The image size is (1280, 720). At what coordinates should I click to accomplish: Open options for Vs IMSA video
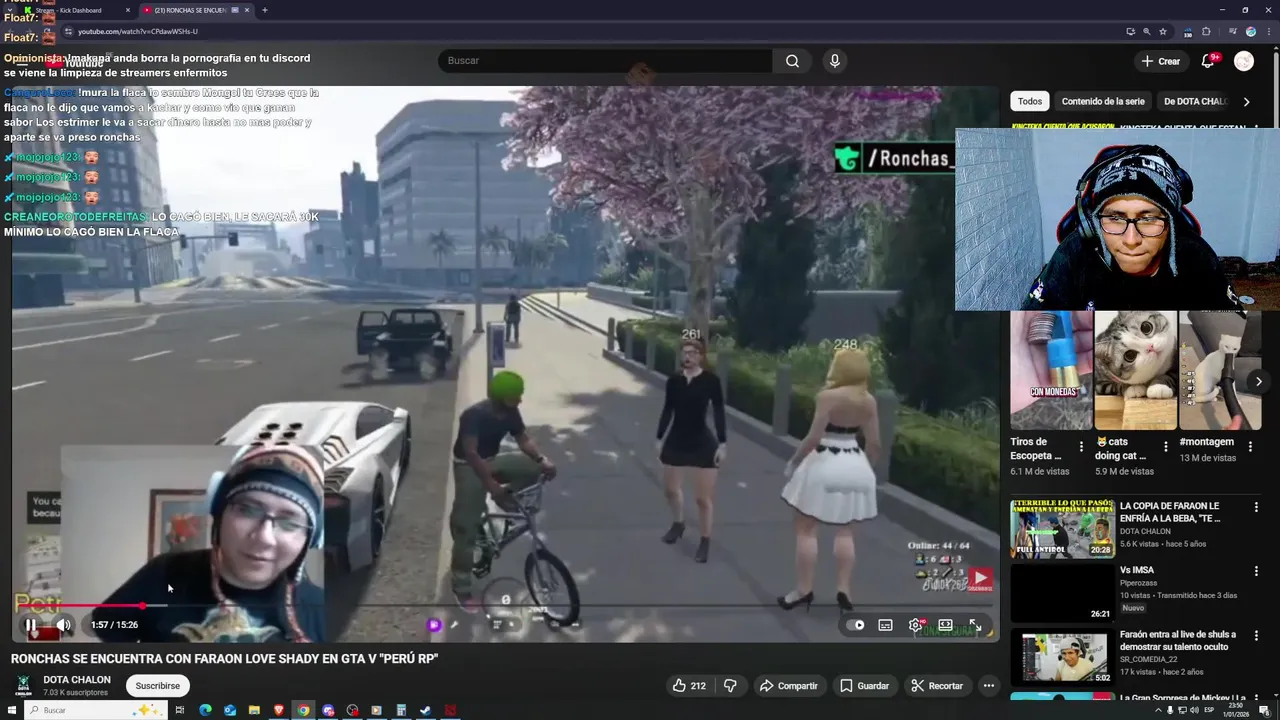tap(1257, 571)
